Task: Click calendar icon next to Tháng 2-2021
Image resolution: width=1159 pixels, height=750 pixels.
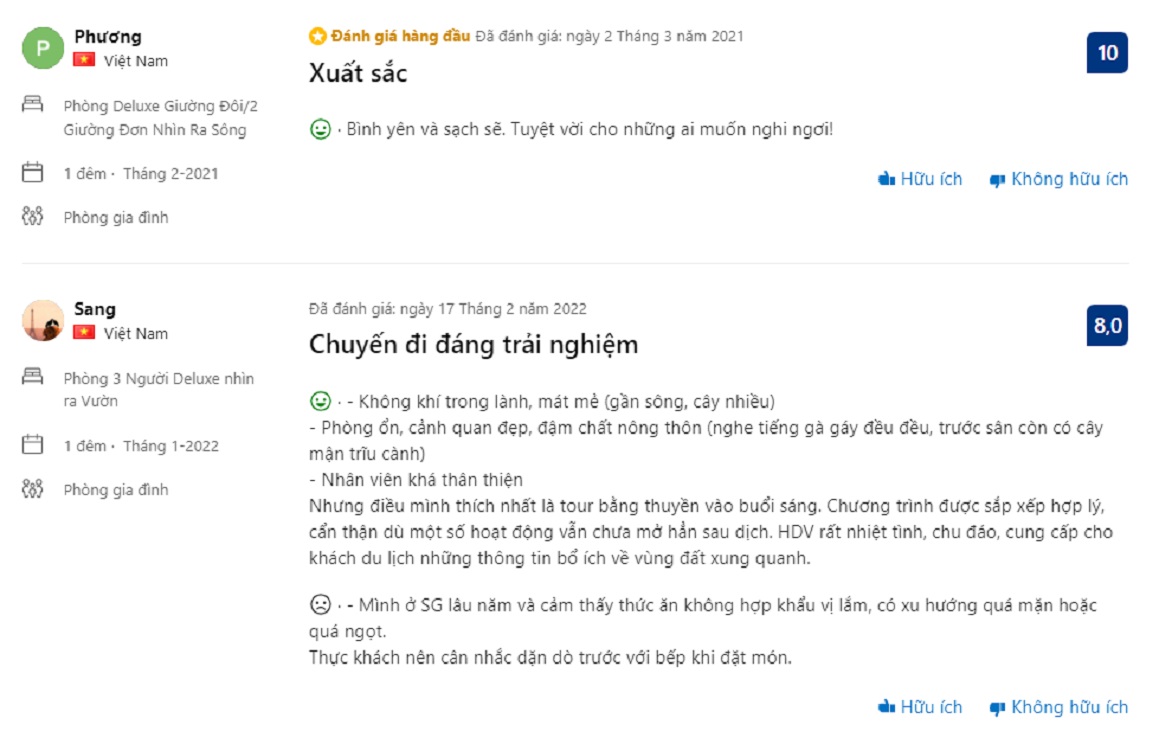Action: [x=33, y=173]
